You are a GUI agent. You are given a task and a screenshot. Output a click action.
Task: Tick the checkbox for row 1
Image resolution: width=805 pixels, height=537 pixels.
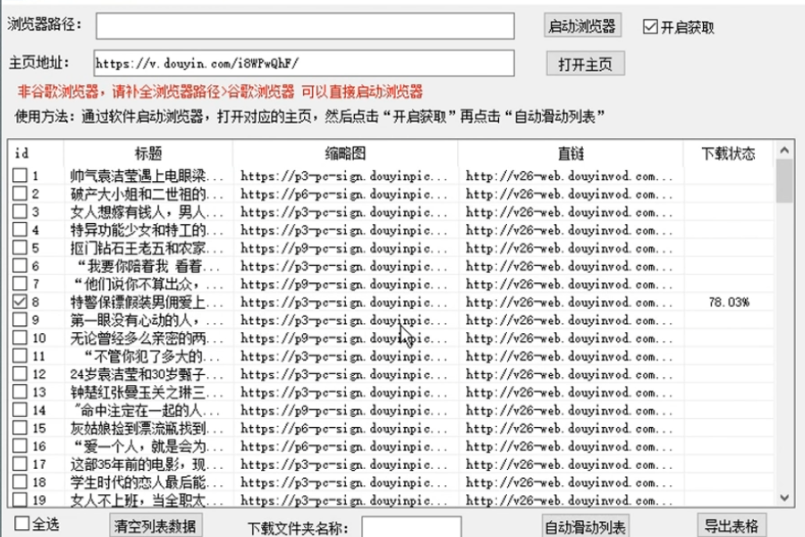[x=20, y=177]
